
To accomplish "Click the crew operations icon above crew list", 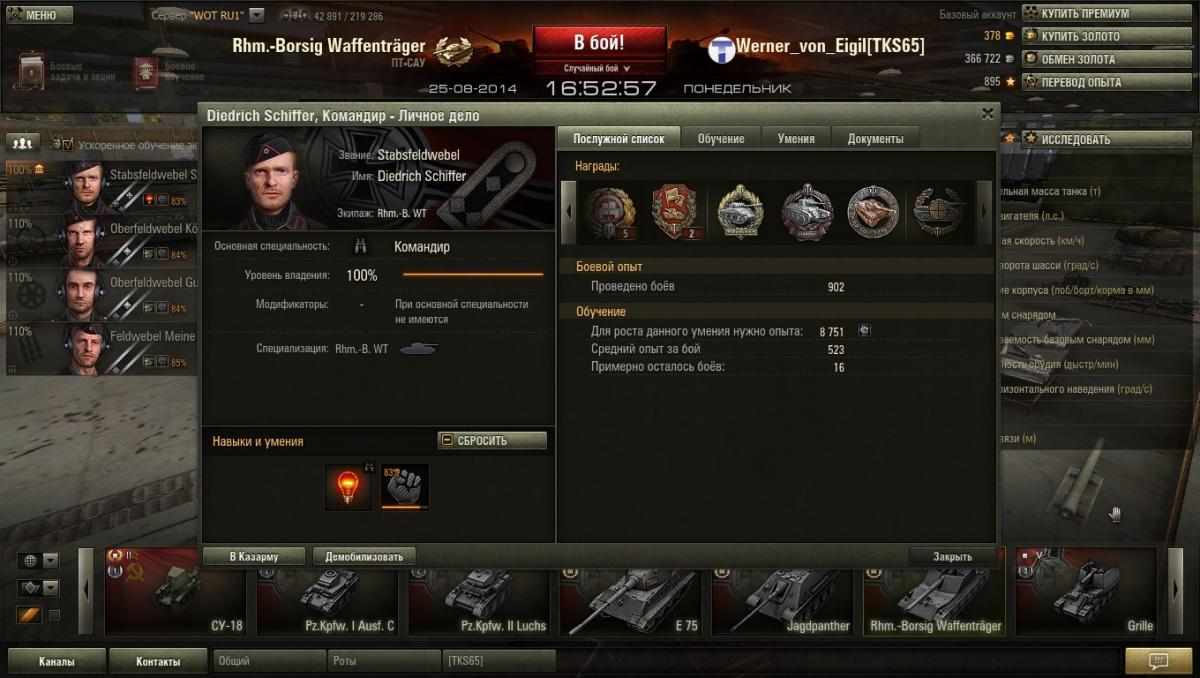I will coord(23,143).
